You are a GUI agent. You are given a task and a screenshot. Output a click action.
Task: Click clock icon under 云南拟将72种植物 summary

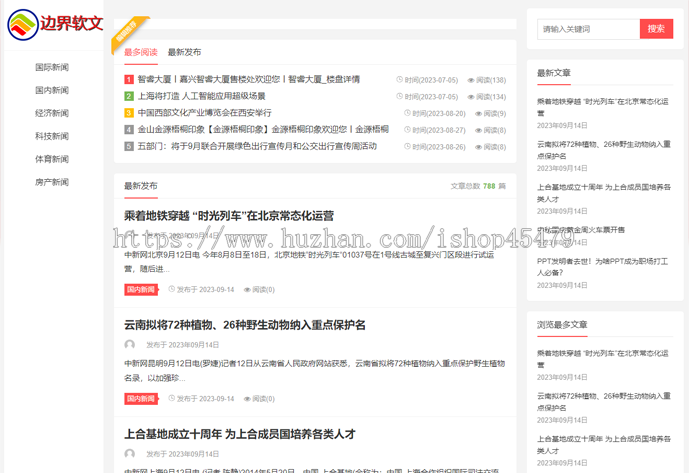point(172,398)
